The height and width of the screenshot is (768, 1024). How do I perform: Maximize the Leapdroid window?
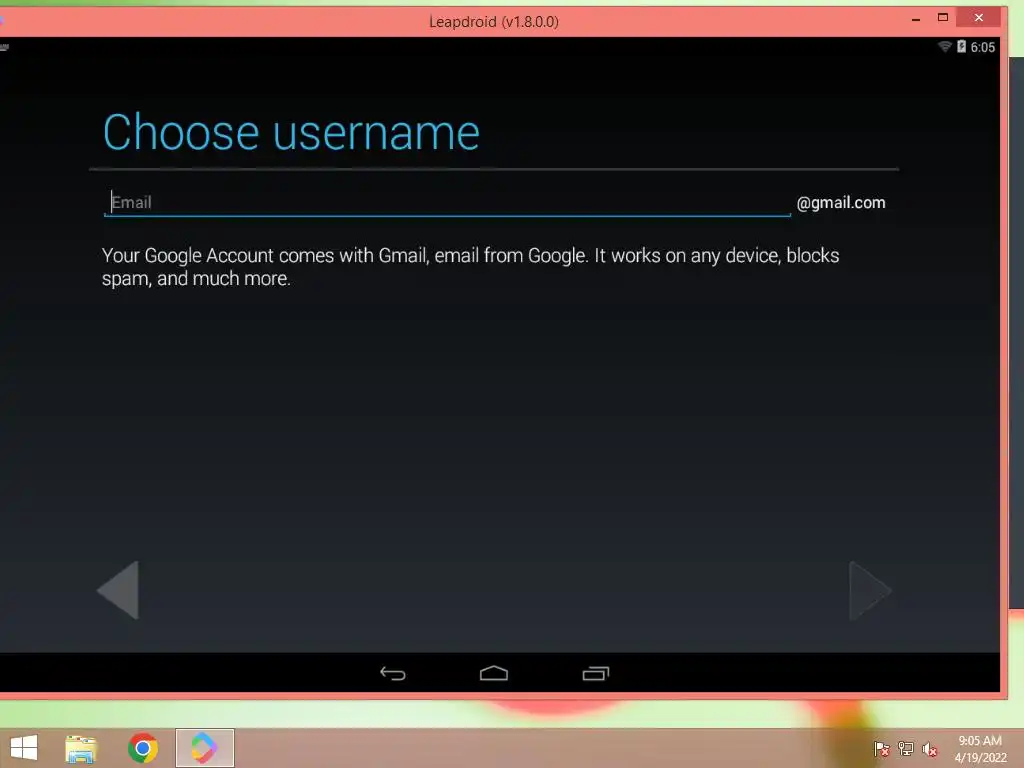942,18
